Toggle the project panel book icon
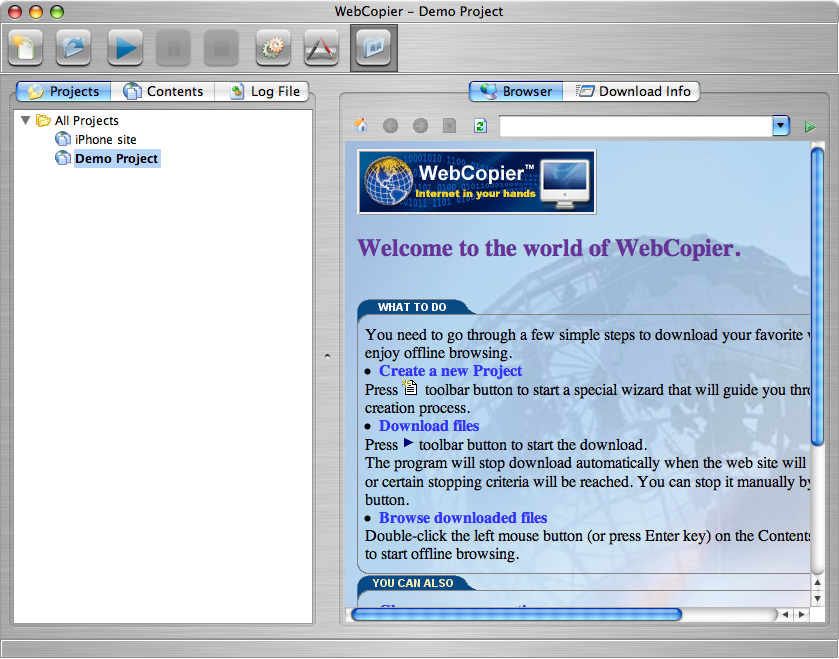Viewport: 839px width, 659px height. click(x=373, y=48)
